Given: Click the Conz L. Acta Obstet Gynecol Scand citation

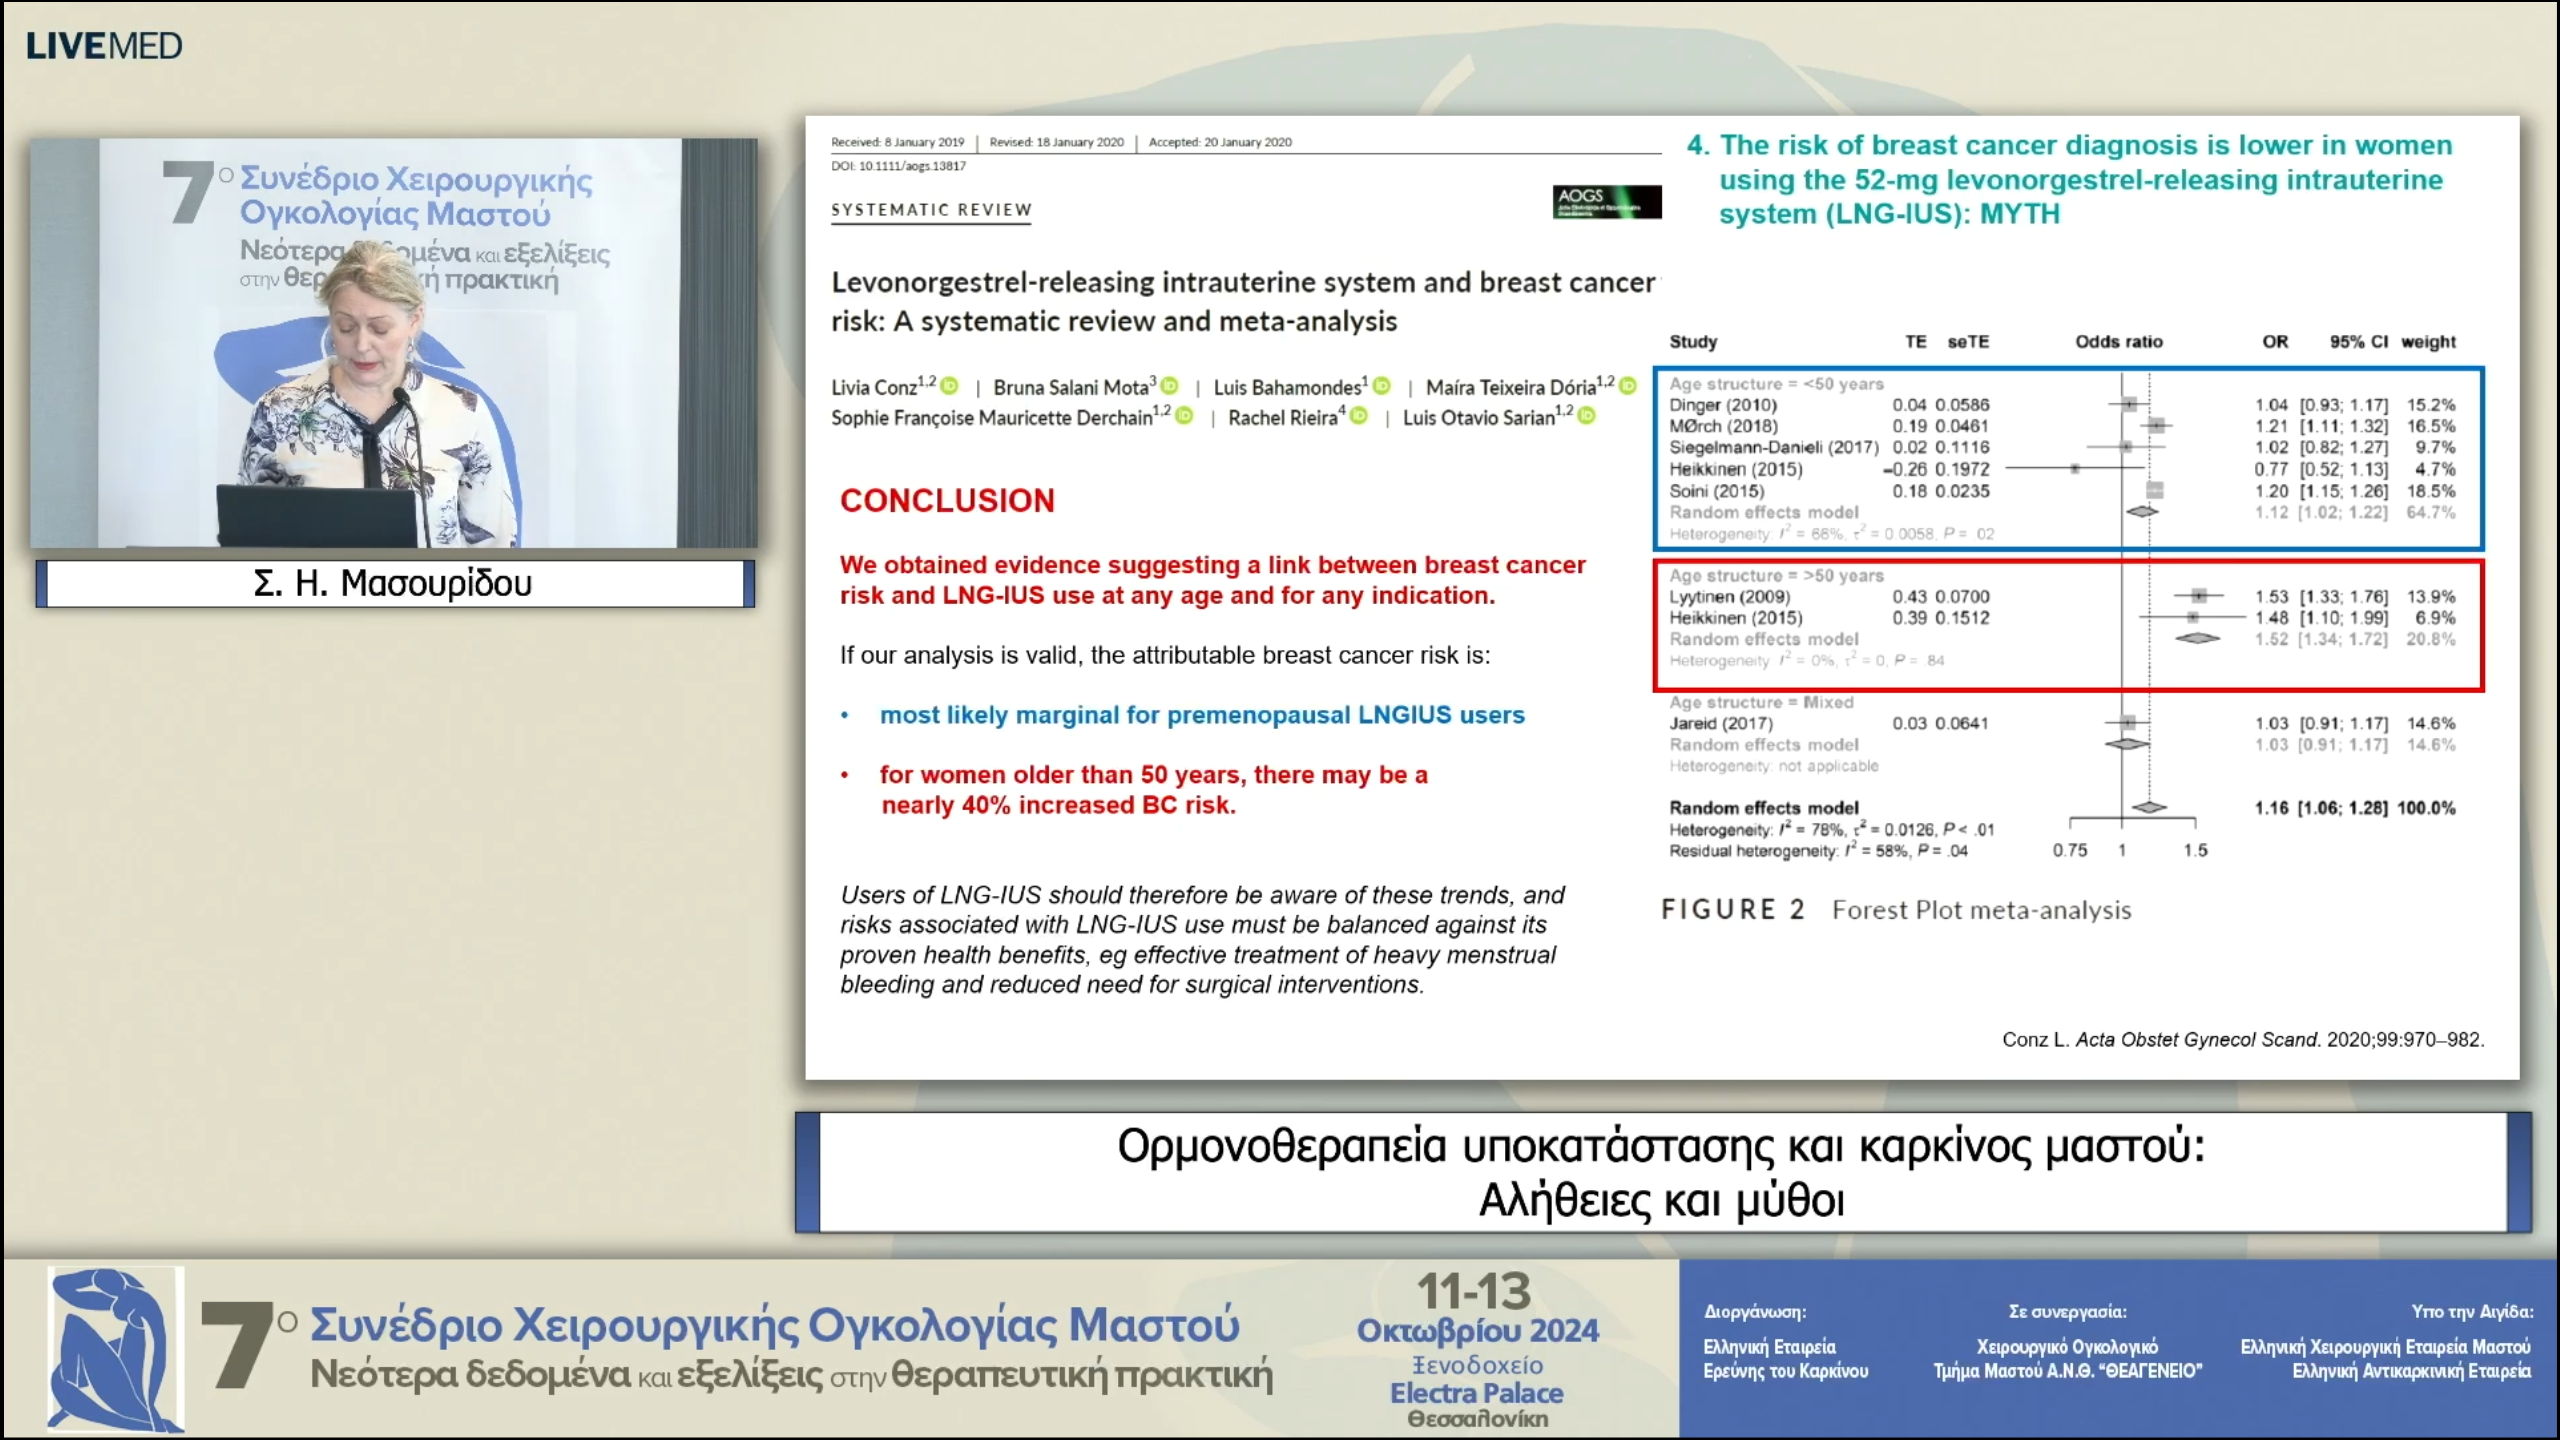Looking at the screenshot, I should (x=2243, y=1039).
